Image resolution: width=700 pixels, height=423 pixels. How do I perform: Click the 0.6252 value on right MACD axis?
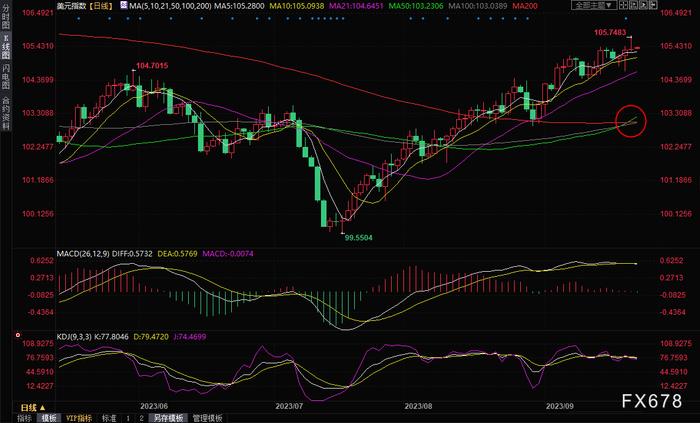pos(672,260)
